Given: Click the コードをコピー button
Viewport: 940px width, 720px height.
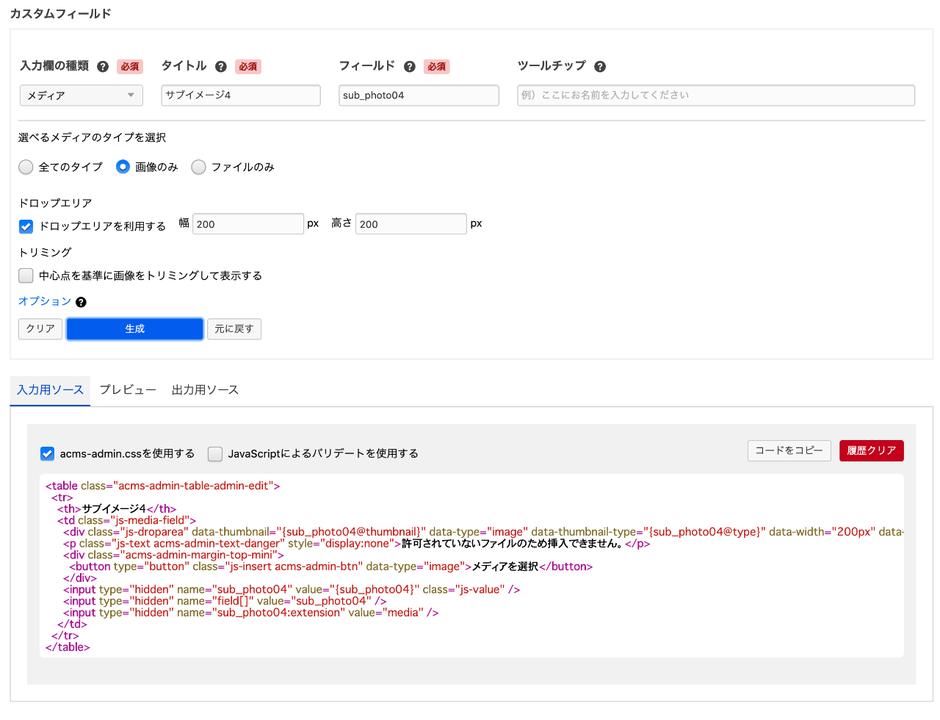Looking at the screenshot, I should [789, 451].
